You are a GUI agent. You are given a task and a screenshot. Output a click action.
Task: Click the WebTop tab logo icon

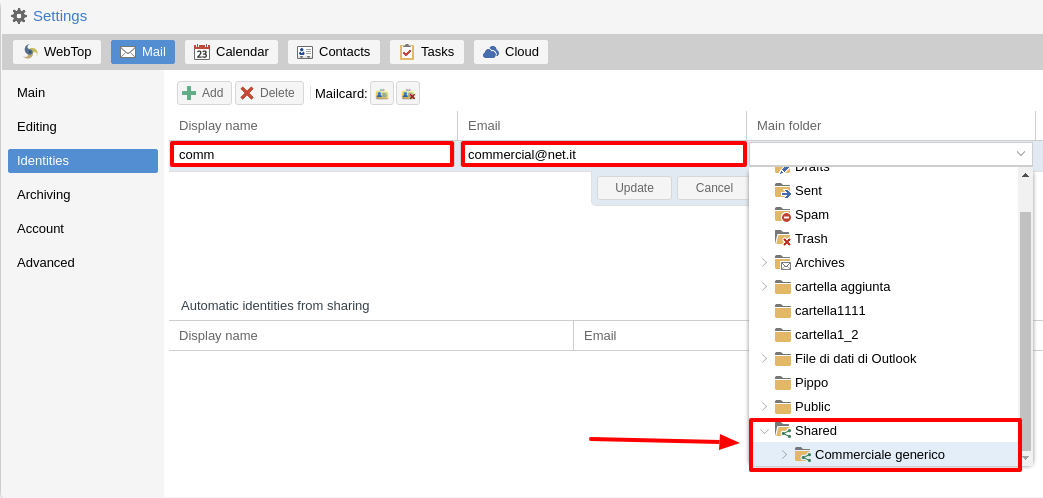tap(31, 52)
